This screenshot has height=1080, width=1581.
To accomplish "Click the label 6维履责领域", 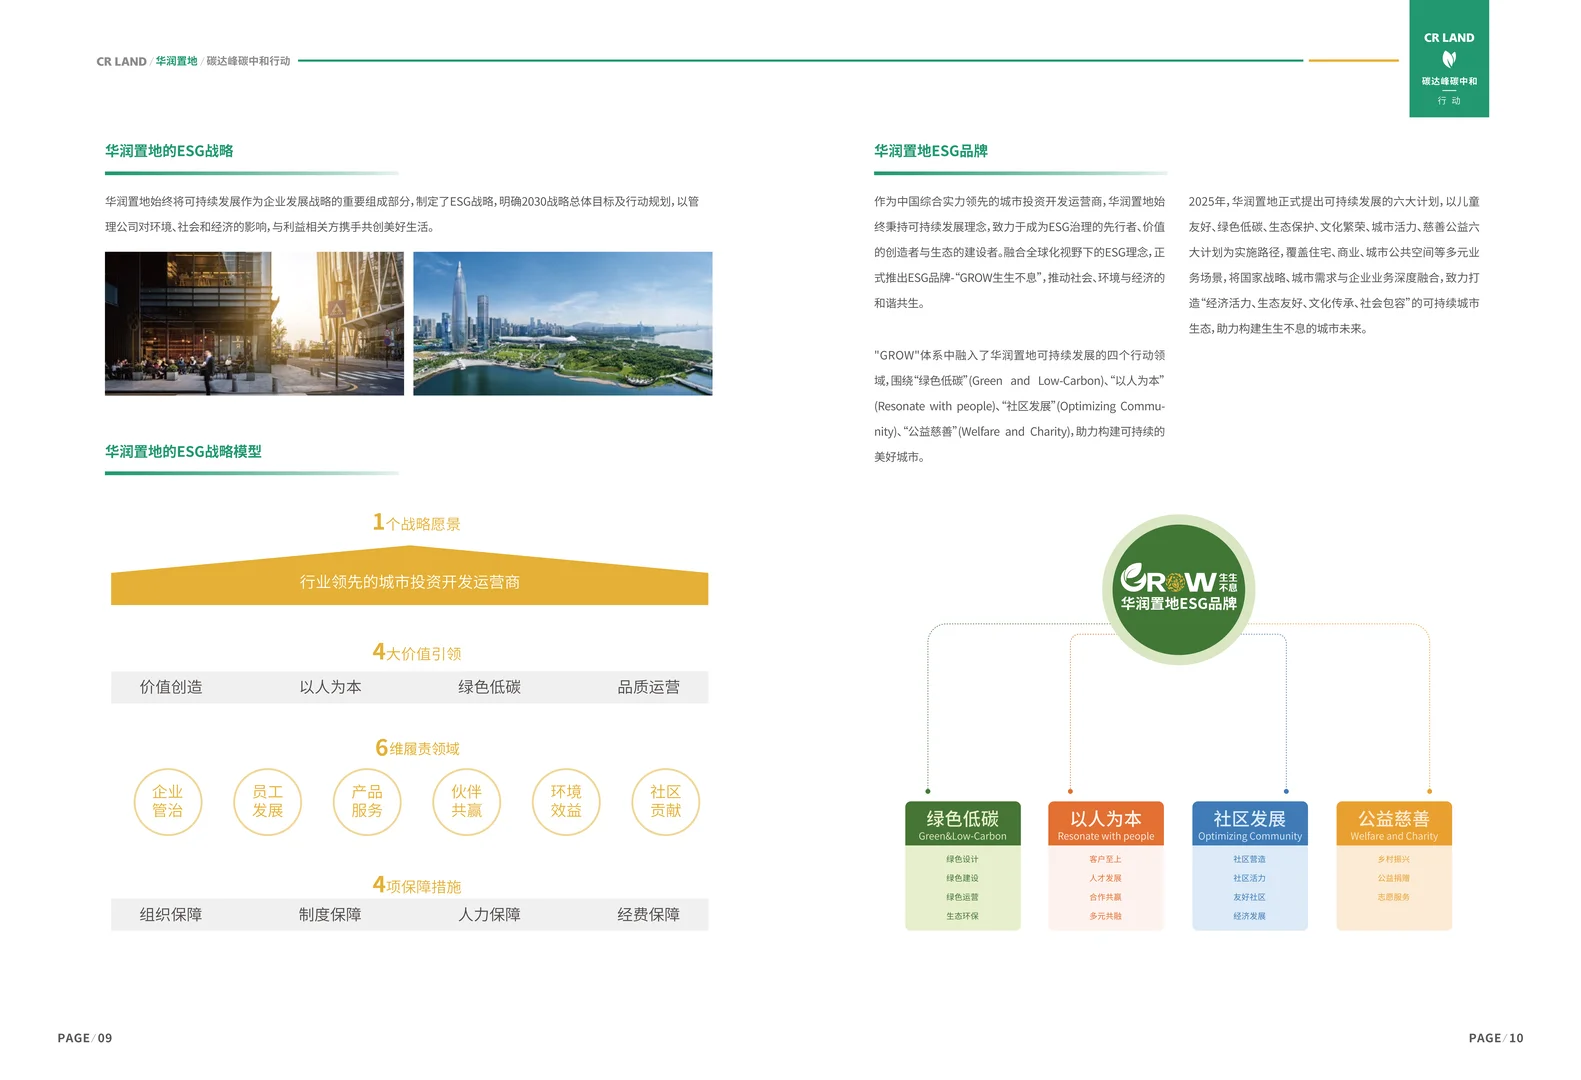I will tap(417, 748).
